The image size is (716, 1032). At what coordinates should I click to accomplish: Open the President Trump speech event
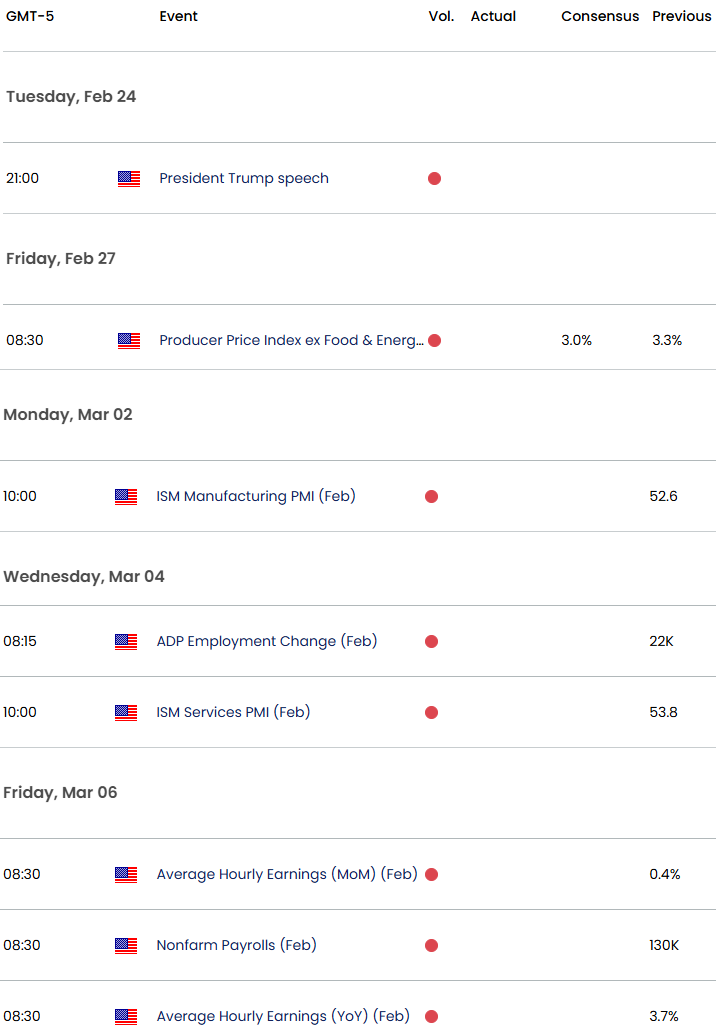tap(244, 179)
